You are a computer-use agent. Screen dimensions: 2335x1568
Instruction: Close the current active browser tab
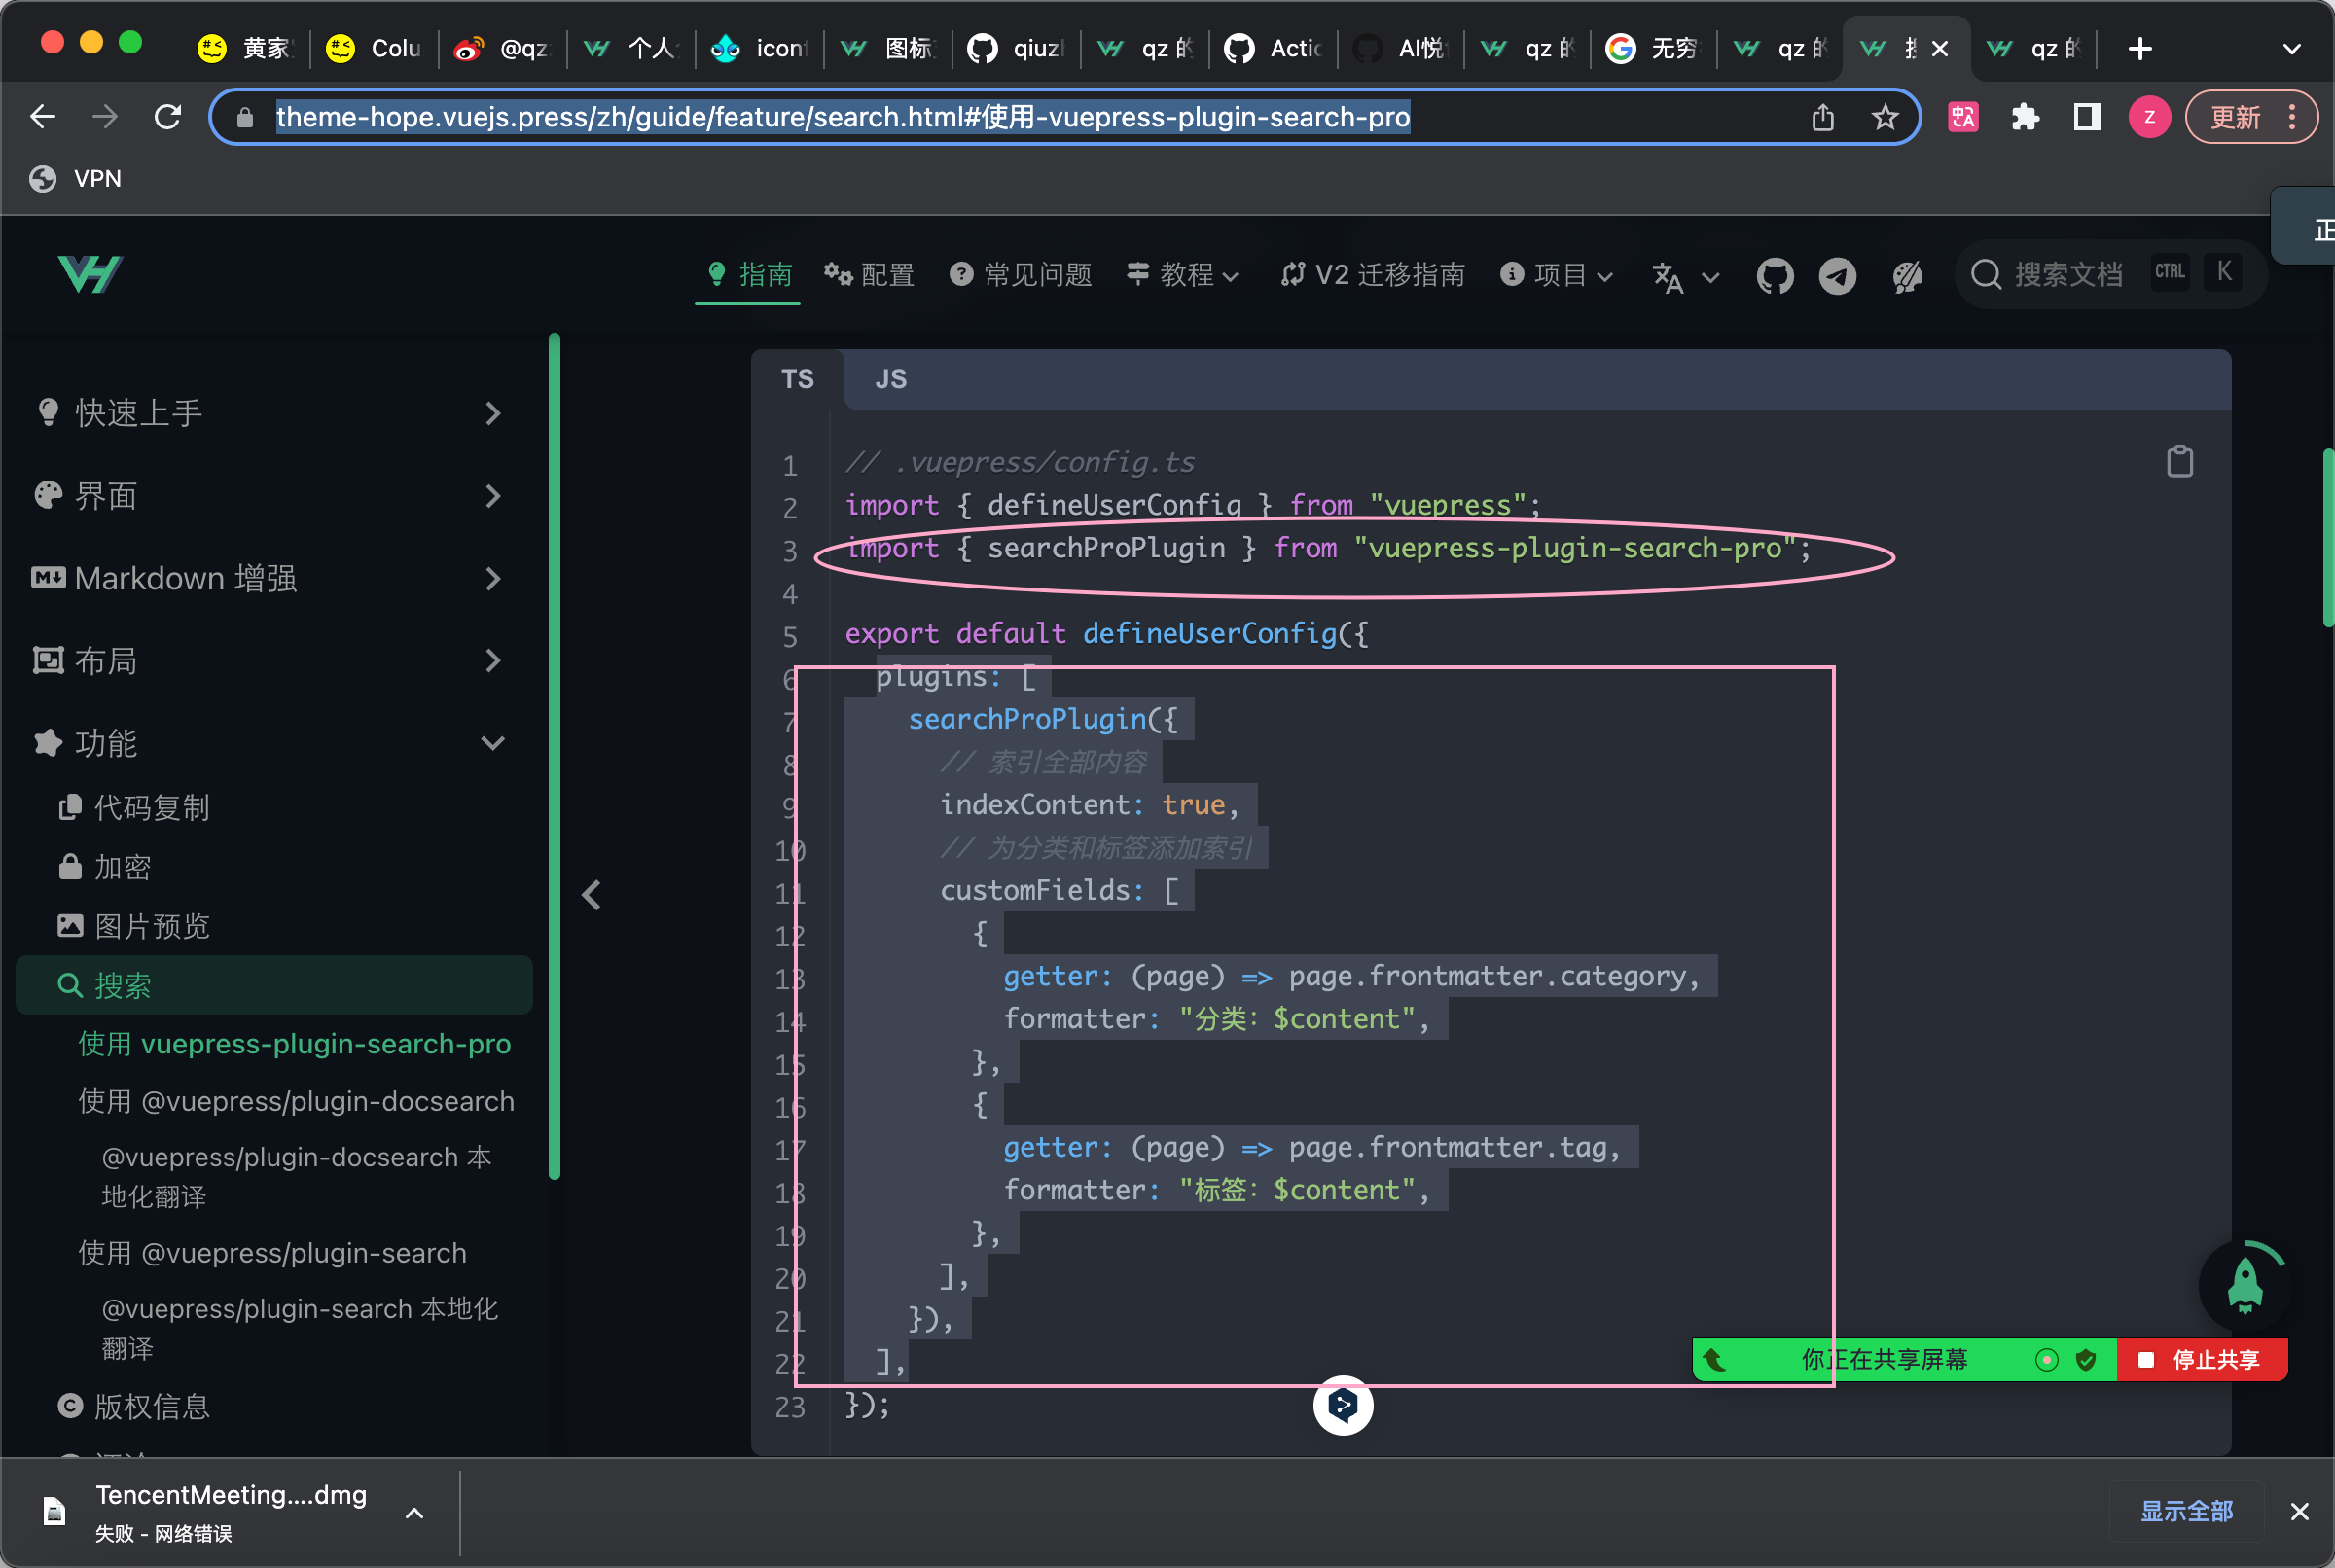pos(1939,48)
